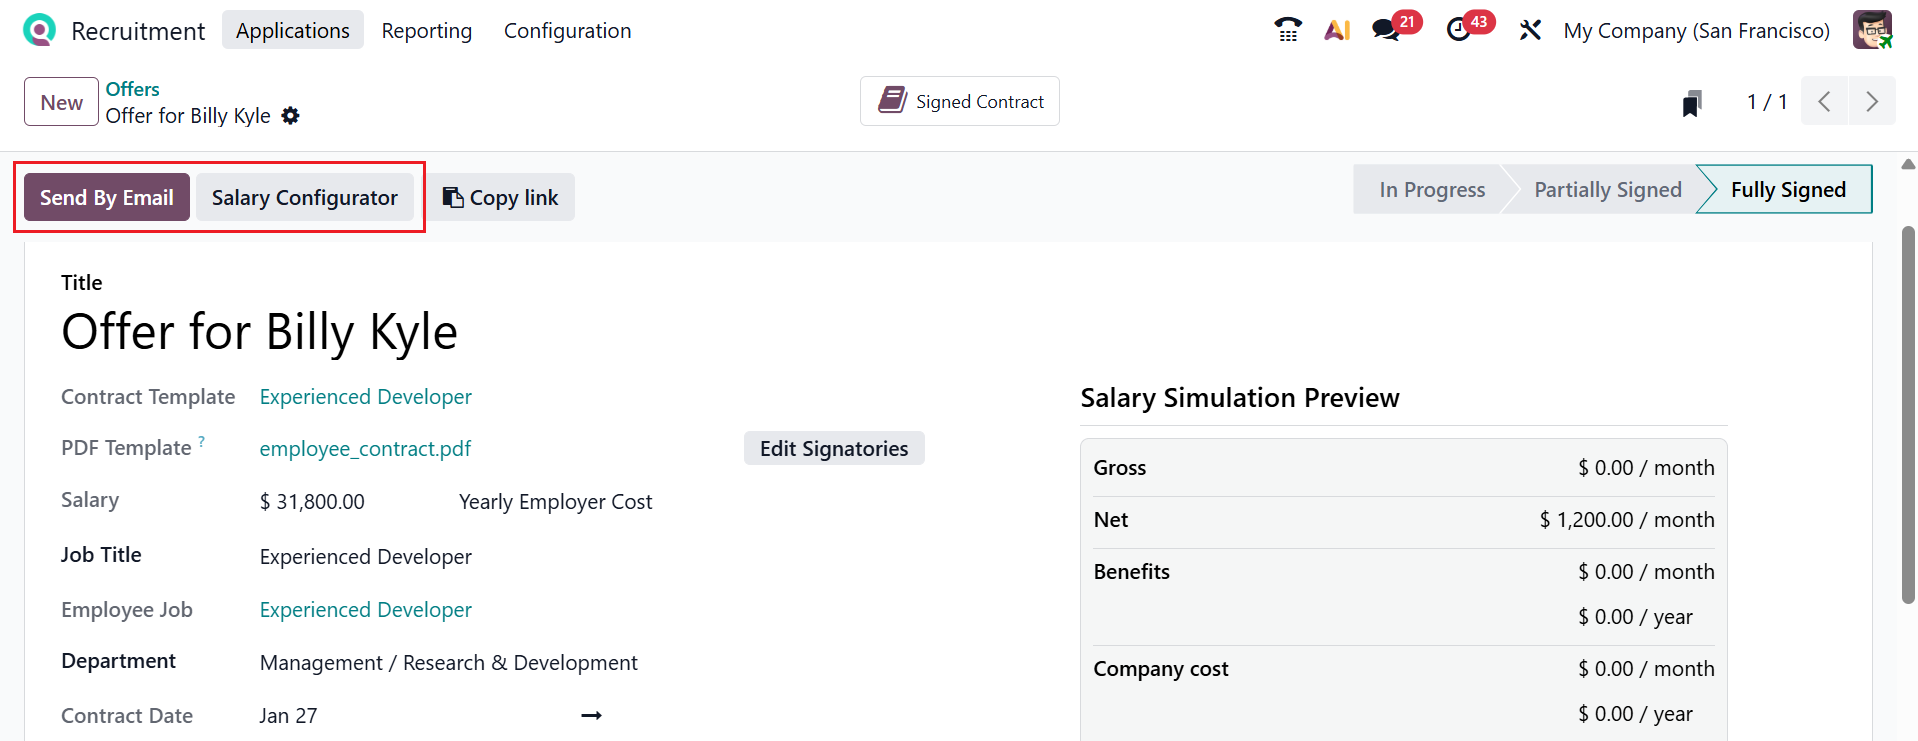
Task: Open the gear actions menu for offer
Action: tap(291, 116)
